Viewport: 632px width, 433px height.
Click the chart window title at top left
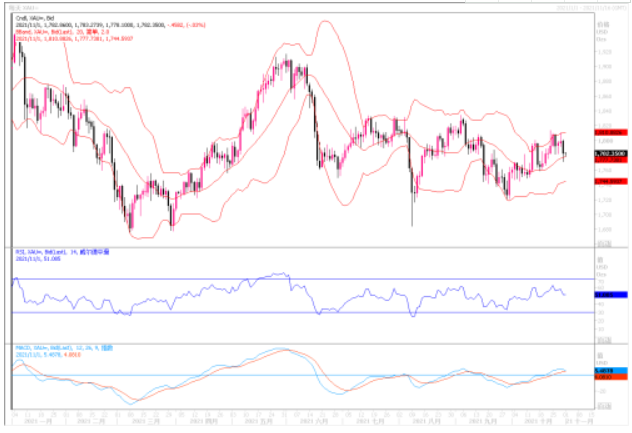tap(25, 7)
